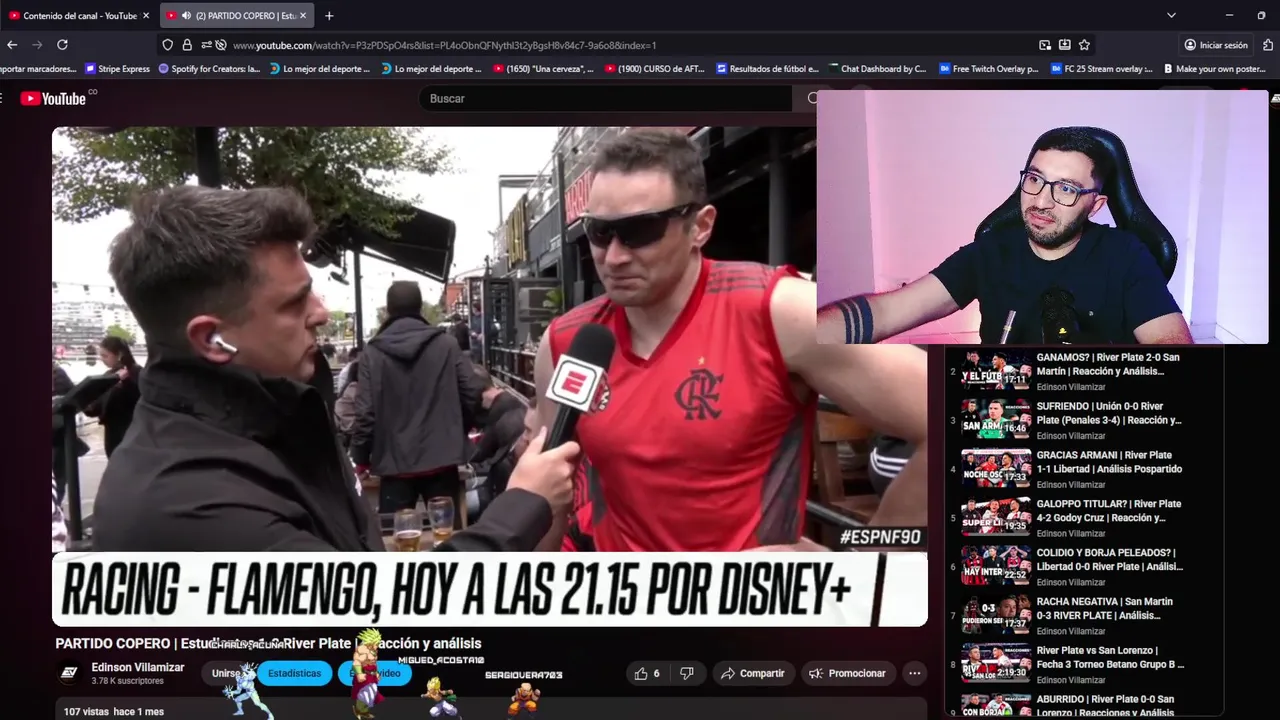Click the main video player
The width and height of the screenshot is (1280, 720).
coord(490,376)
